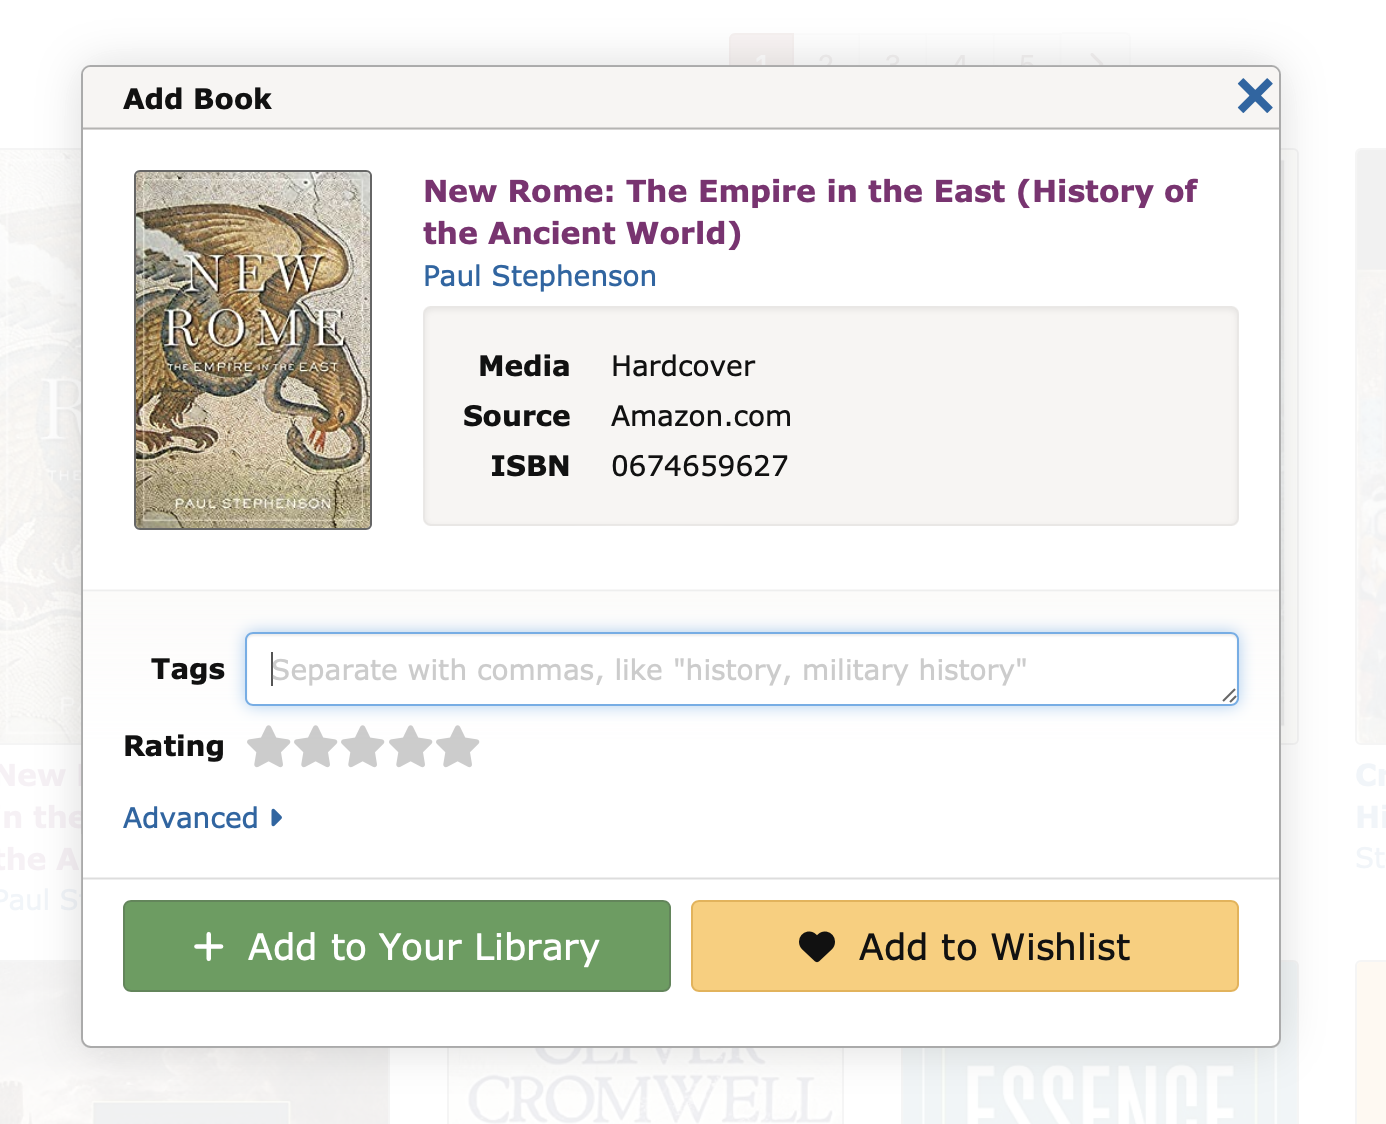Click the New Rome cover thumbnail

click(252, 349)
